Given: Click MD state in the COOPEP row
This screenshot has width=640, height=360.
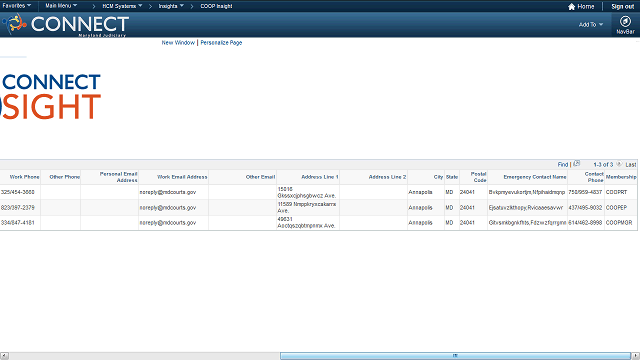Looking at the screenshot, I should [x=449, y=207].
